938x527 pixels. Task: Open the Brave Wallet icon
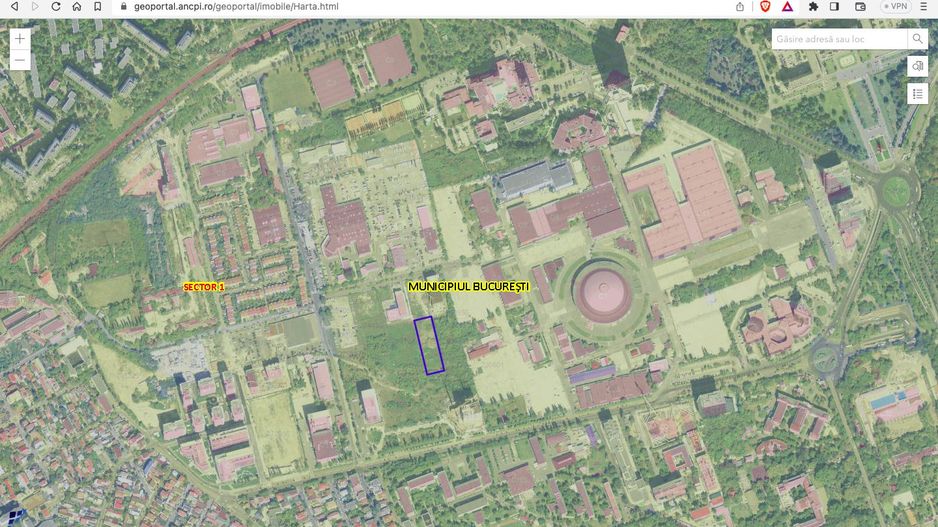(859, 6)
